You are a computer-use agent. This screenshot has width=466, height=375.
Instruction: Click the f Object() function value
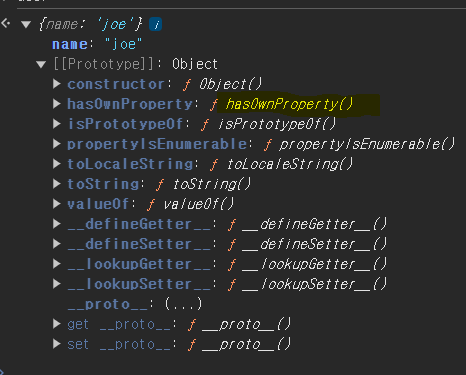[x=222, y=84]
